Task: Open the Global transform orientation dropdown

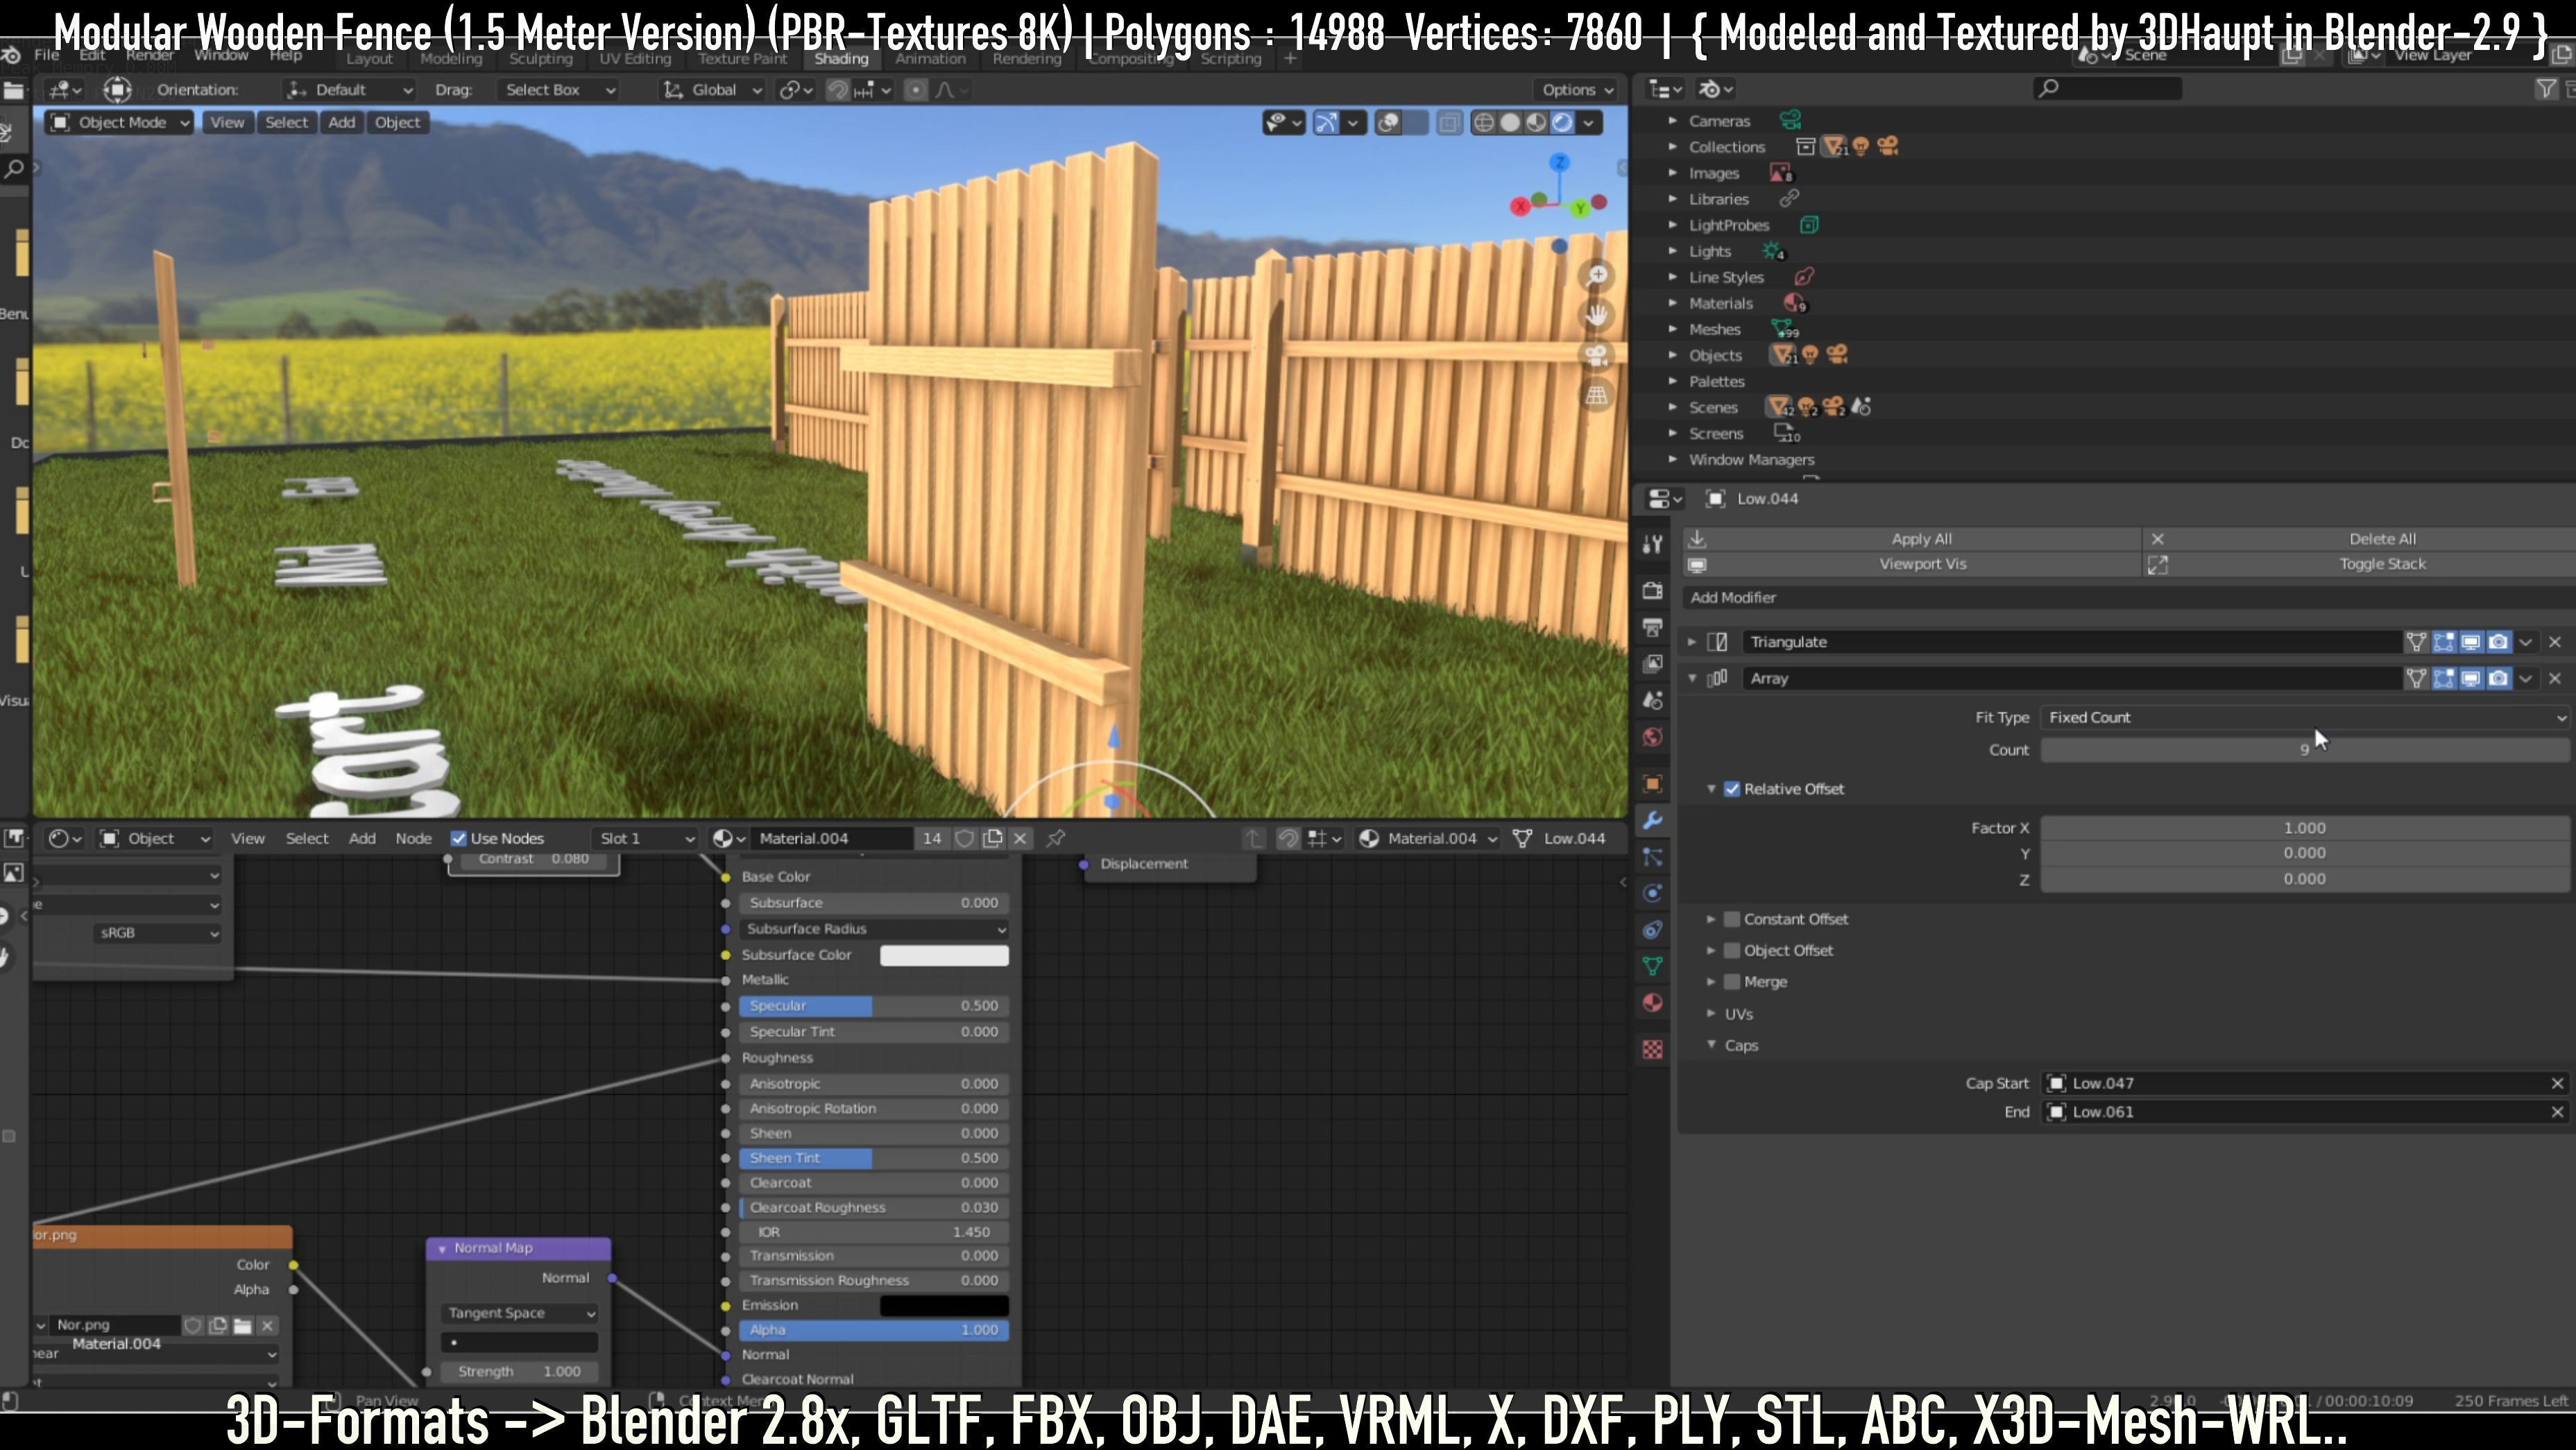Action: (x=713, y=90)
